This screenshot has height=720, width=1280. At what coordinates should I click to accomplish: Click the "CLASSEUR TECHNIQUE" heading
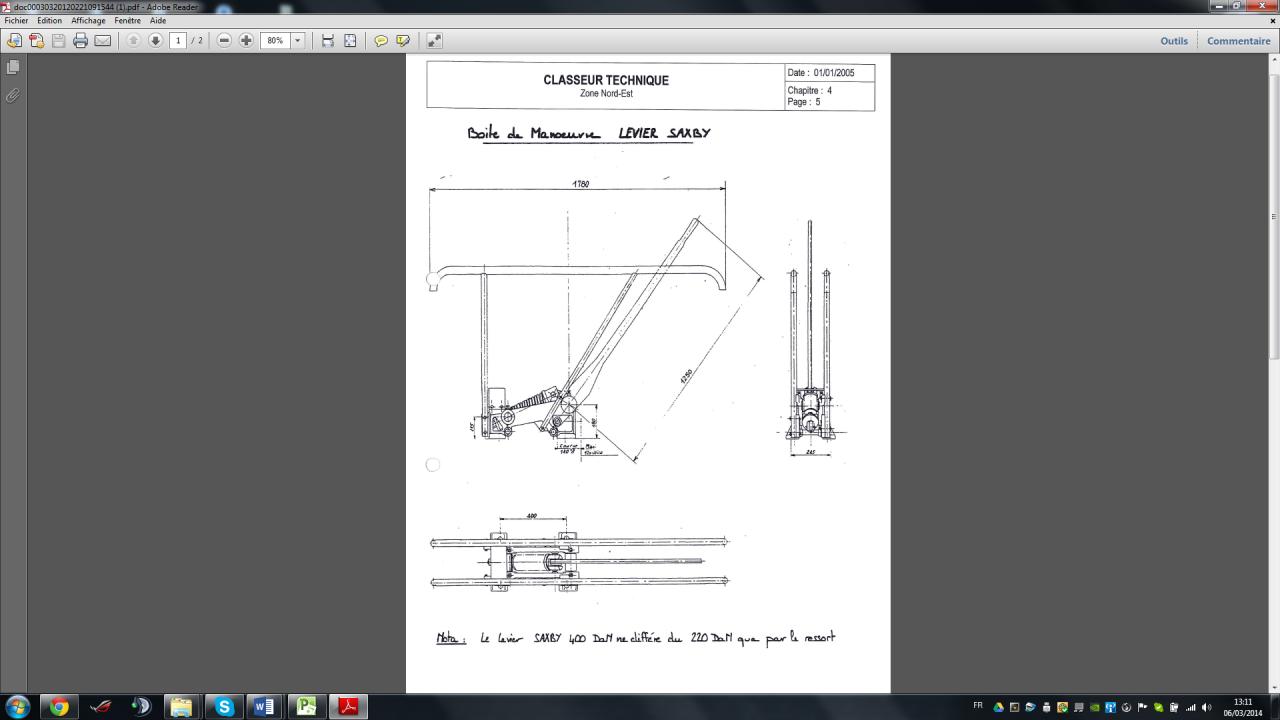tap(606, 80)
